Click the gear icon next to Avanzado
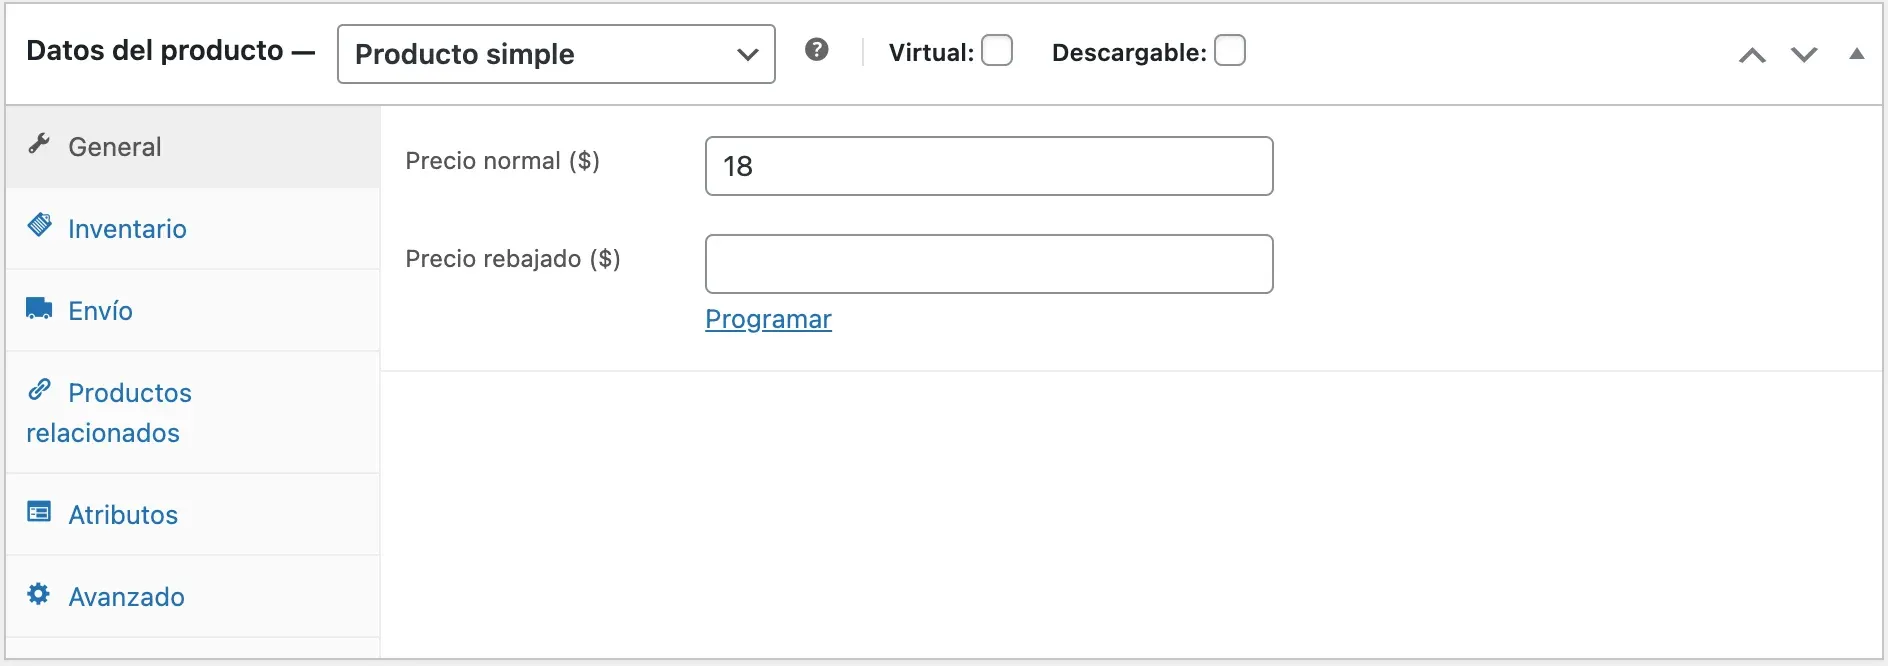This screenshot has width=1888, height=666. point(39,593)
